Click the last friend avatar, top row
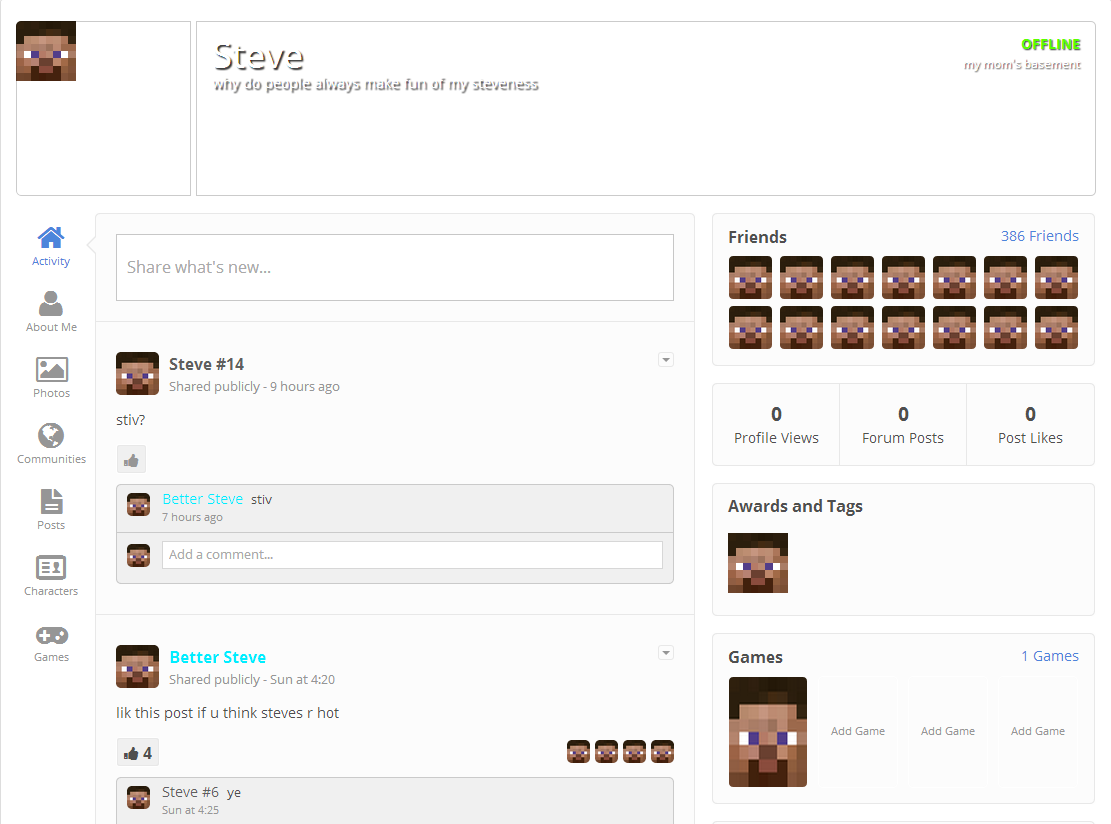1111x824 pixels. coord(1056,278)
